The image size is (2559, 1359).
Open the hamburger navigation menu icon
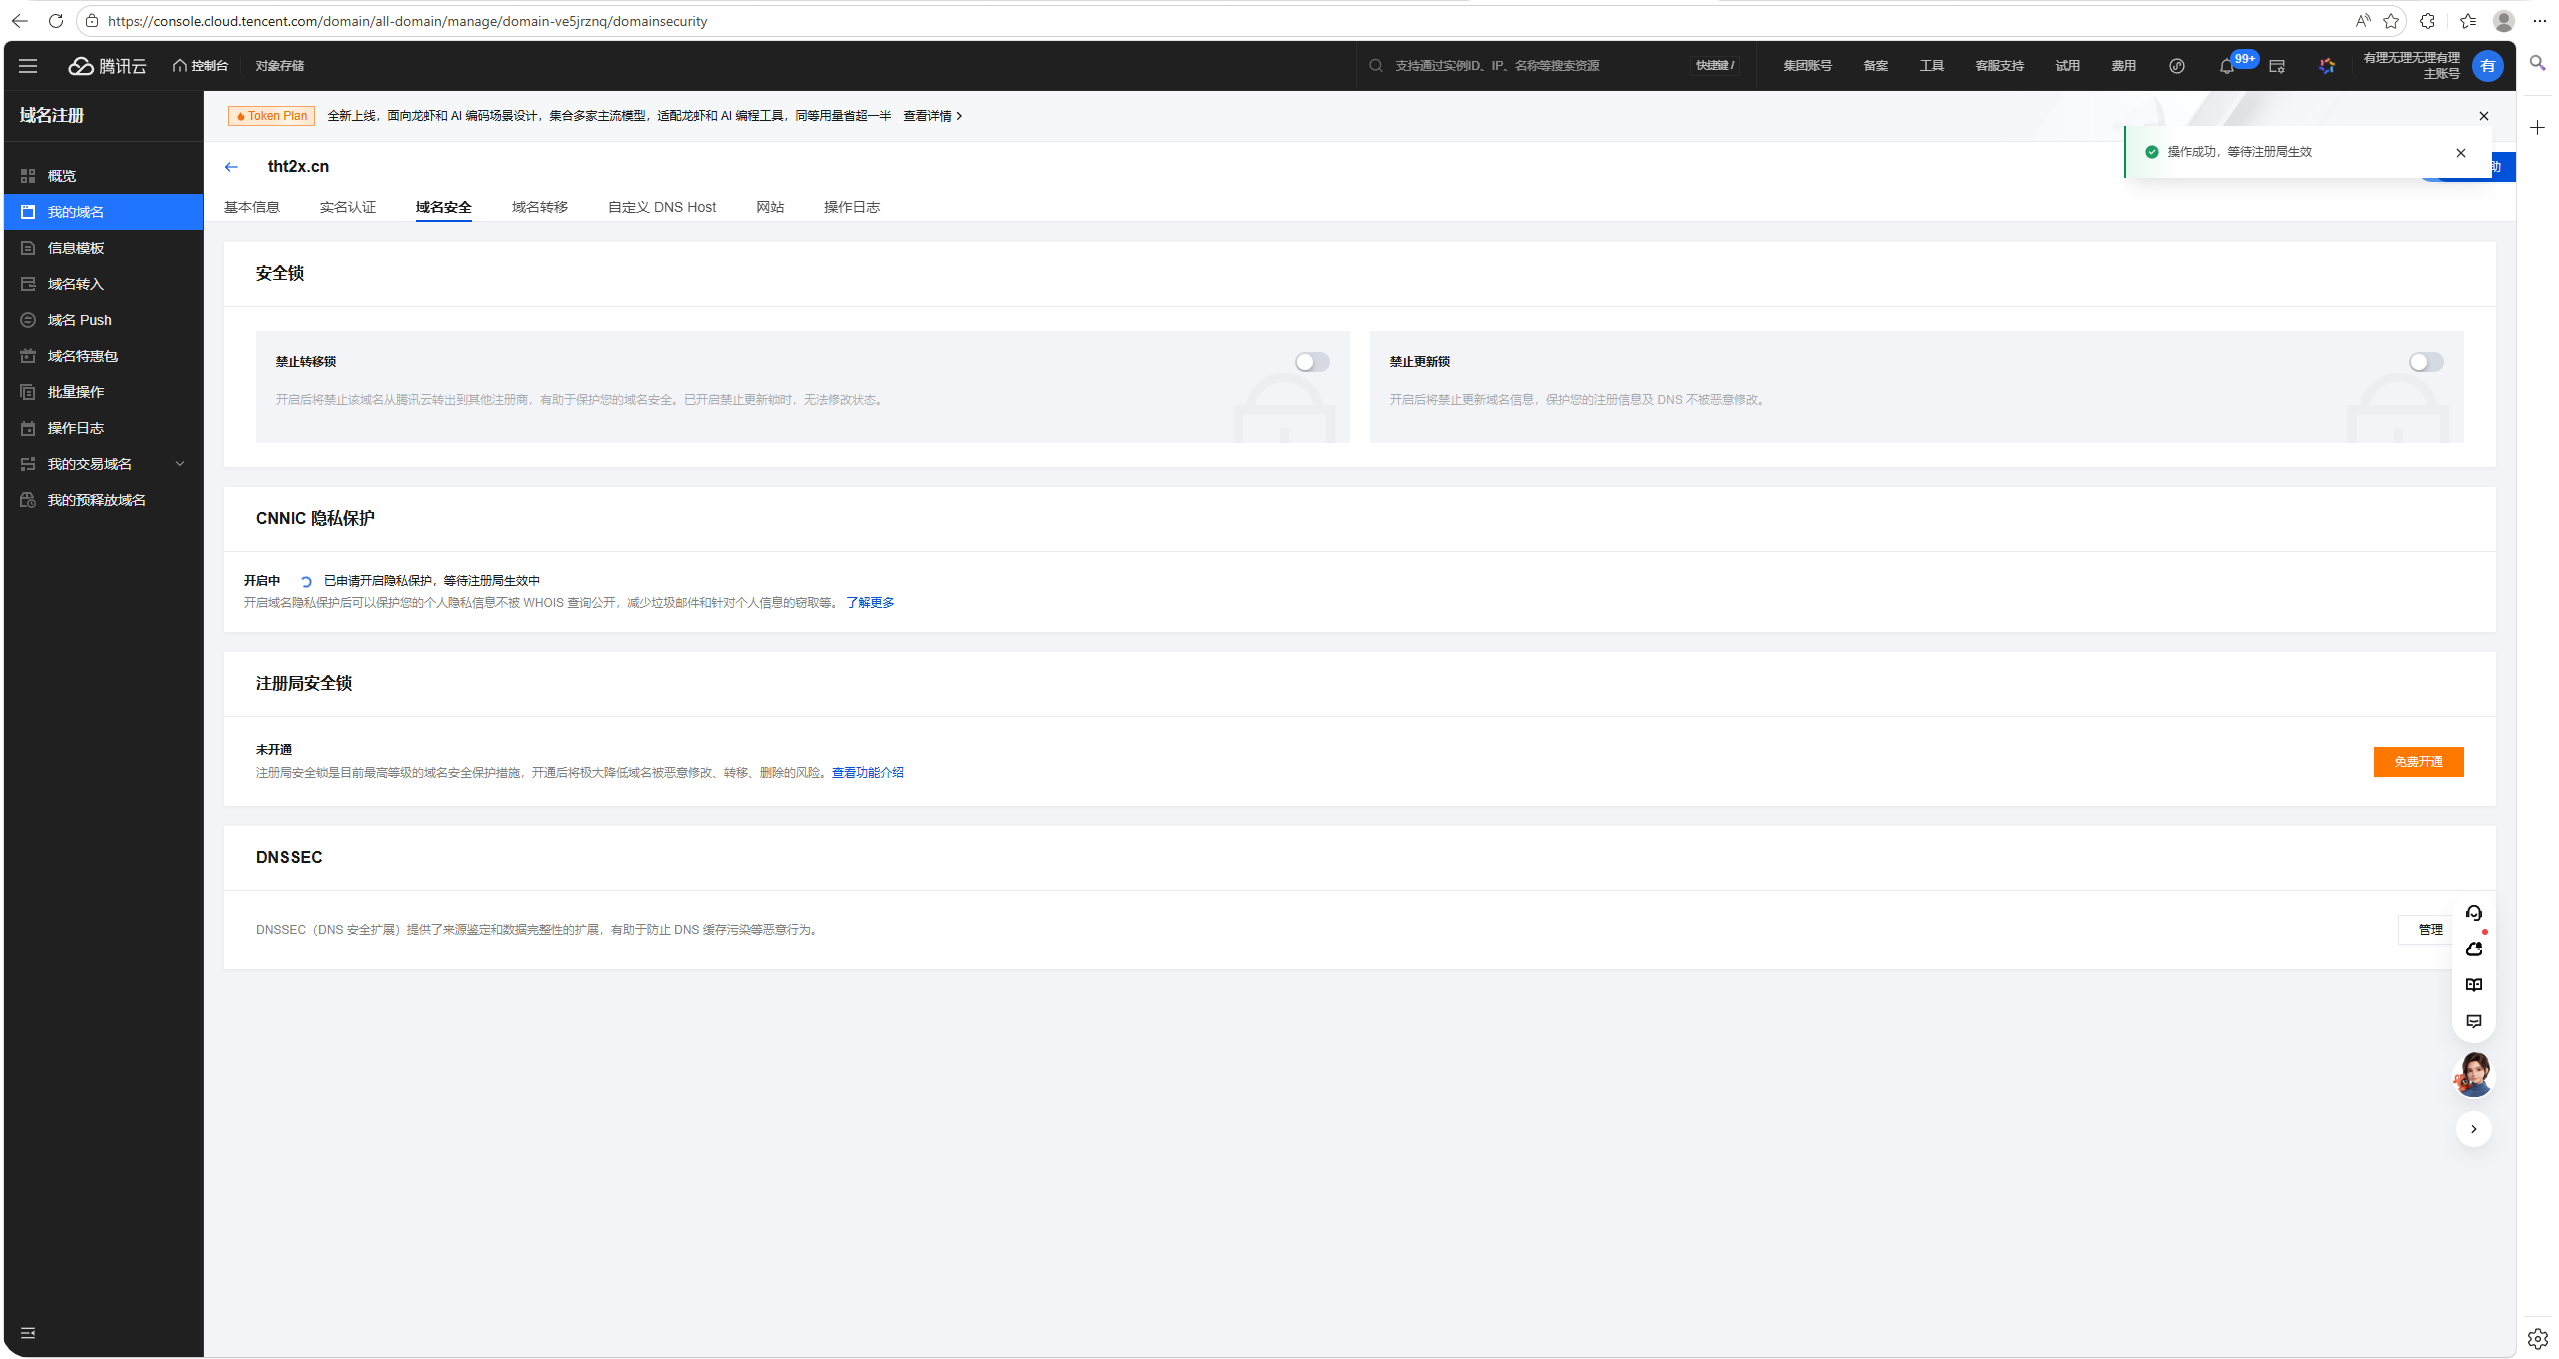tap(28, 66)
